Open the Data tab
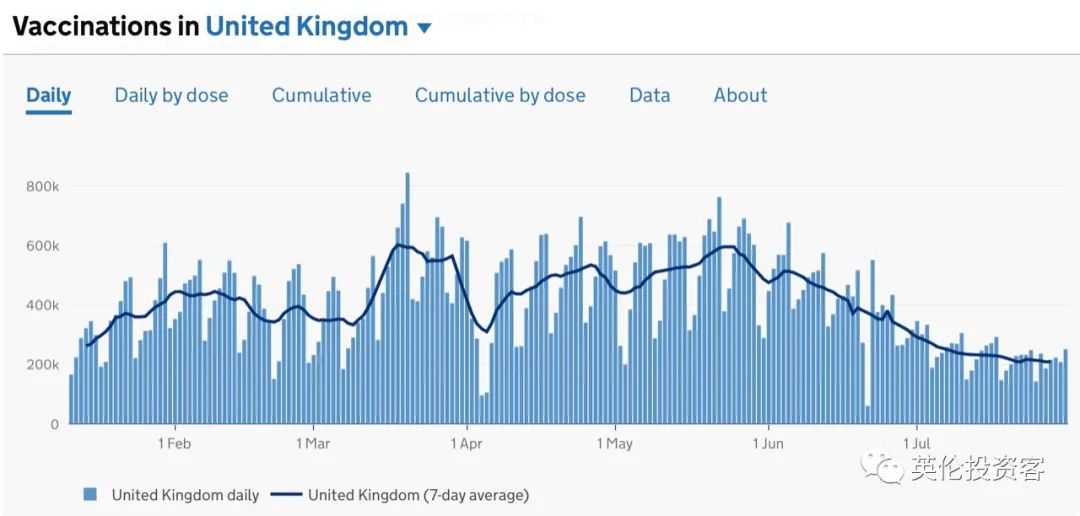This screenshot has height=516, width=1080. coord(649,96)
